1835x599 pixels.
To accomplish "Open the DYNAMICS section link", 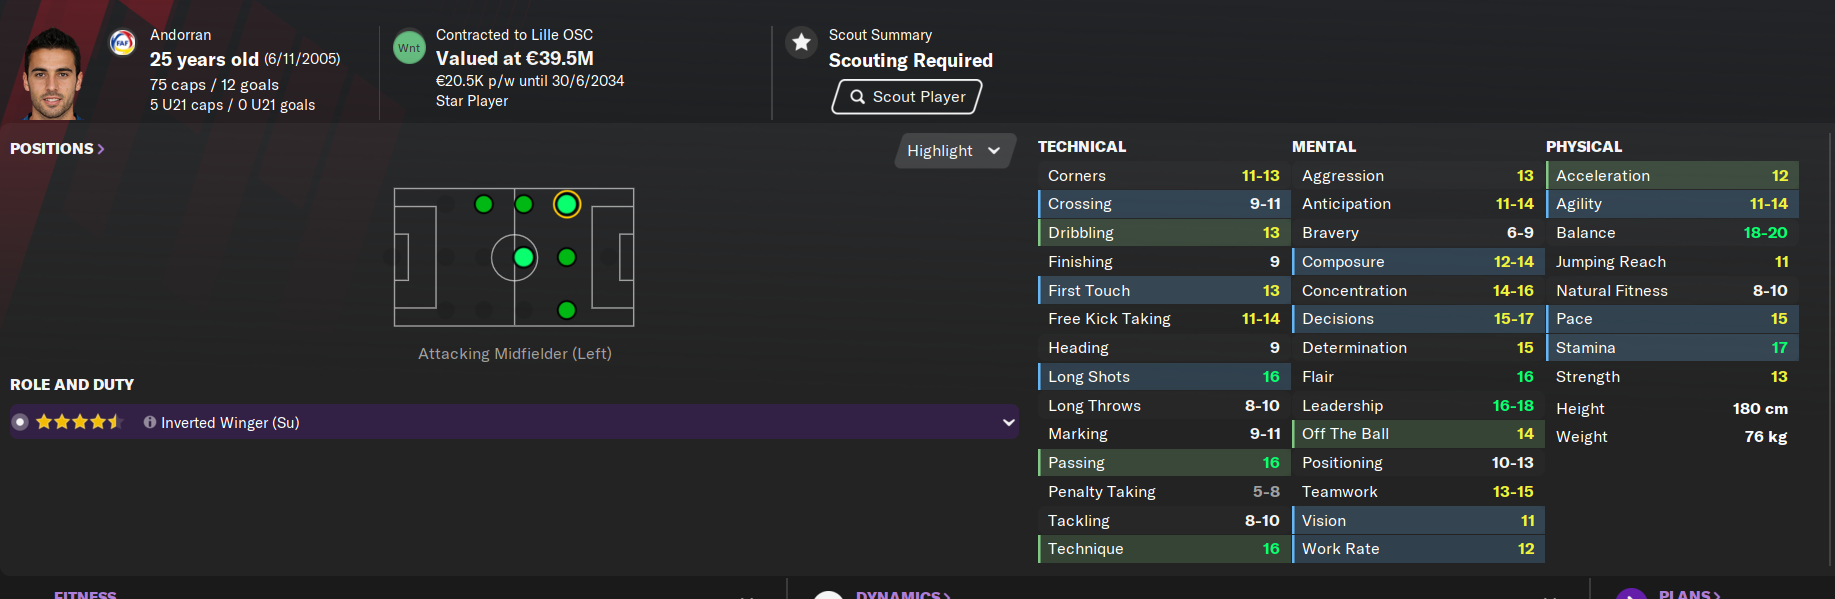I will 904,594.
